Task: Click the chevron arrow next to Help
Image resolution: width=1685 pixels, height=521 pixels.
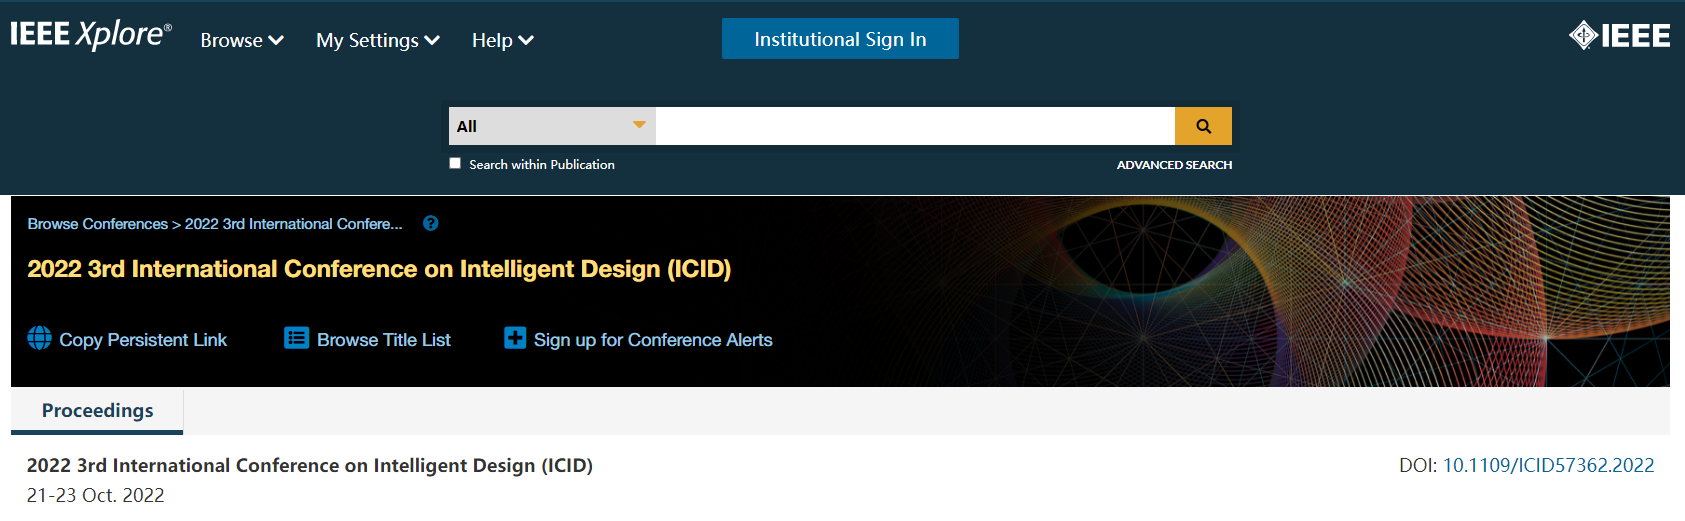Action: 526,40
